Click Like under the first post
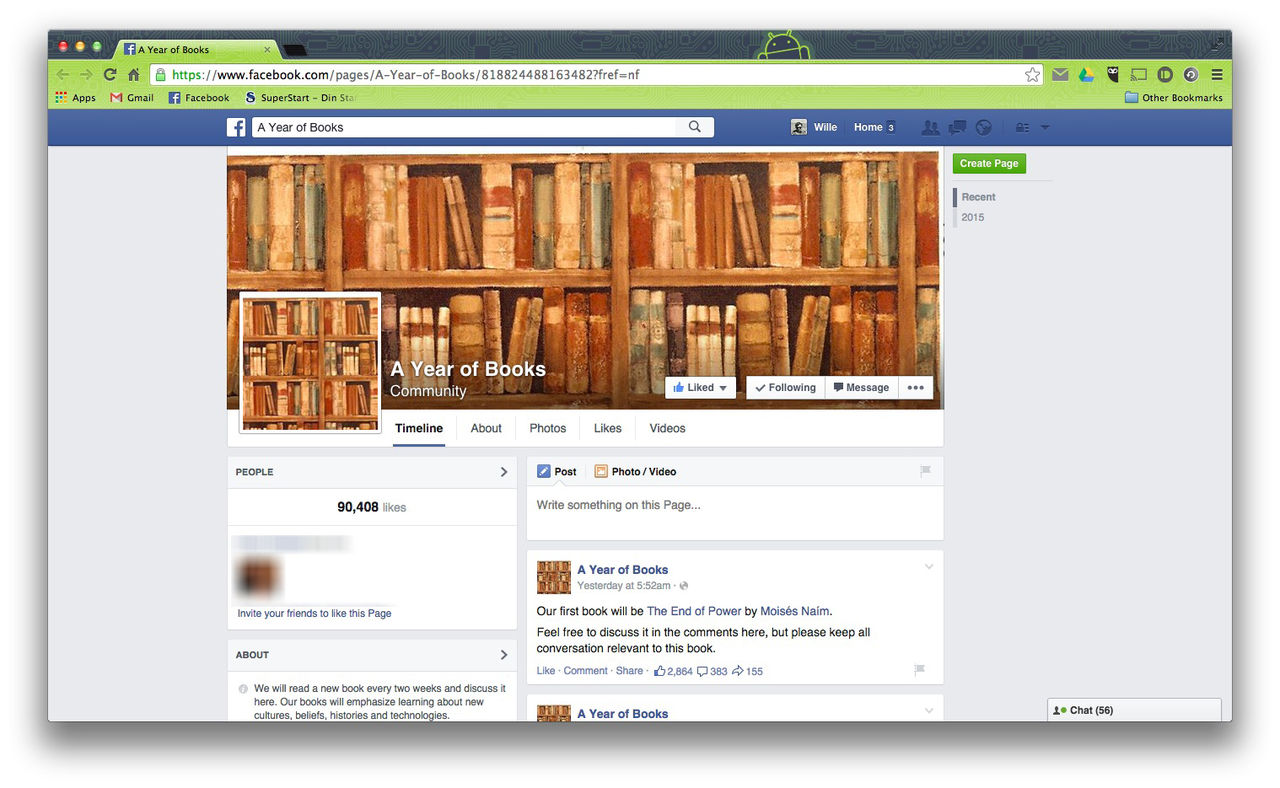1280x788 pixels. pos(546,671)
